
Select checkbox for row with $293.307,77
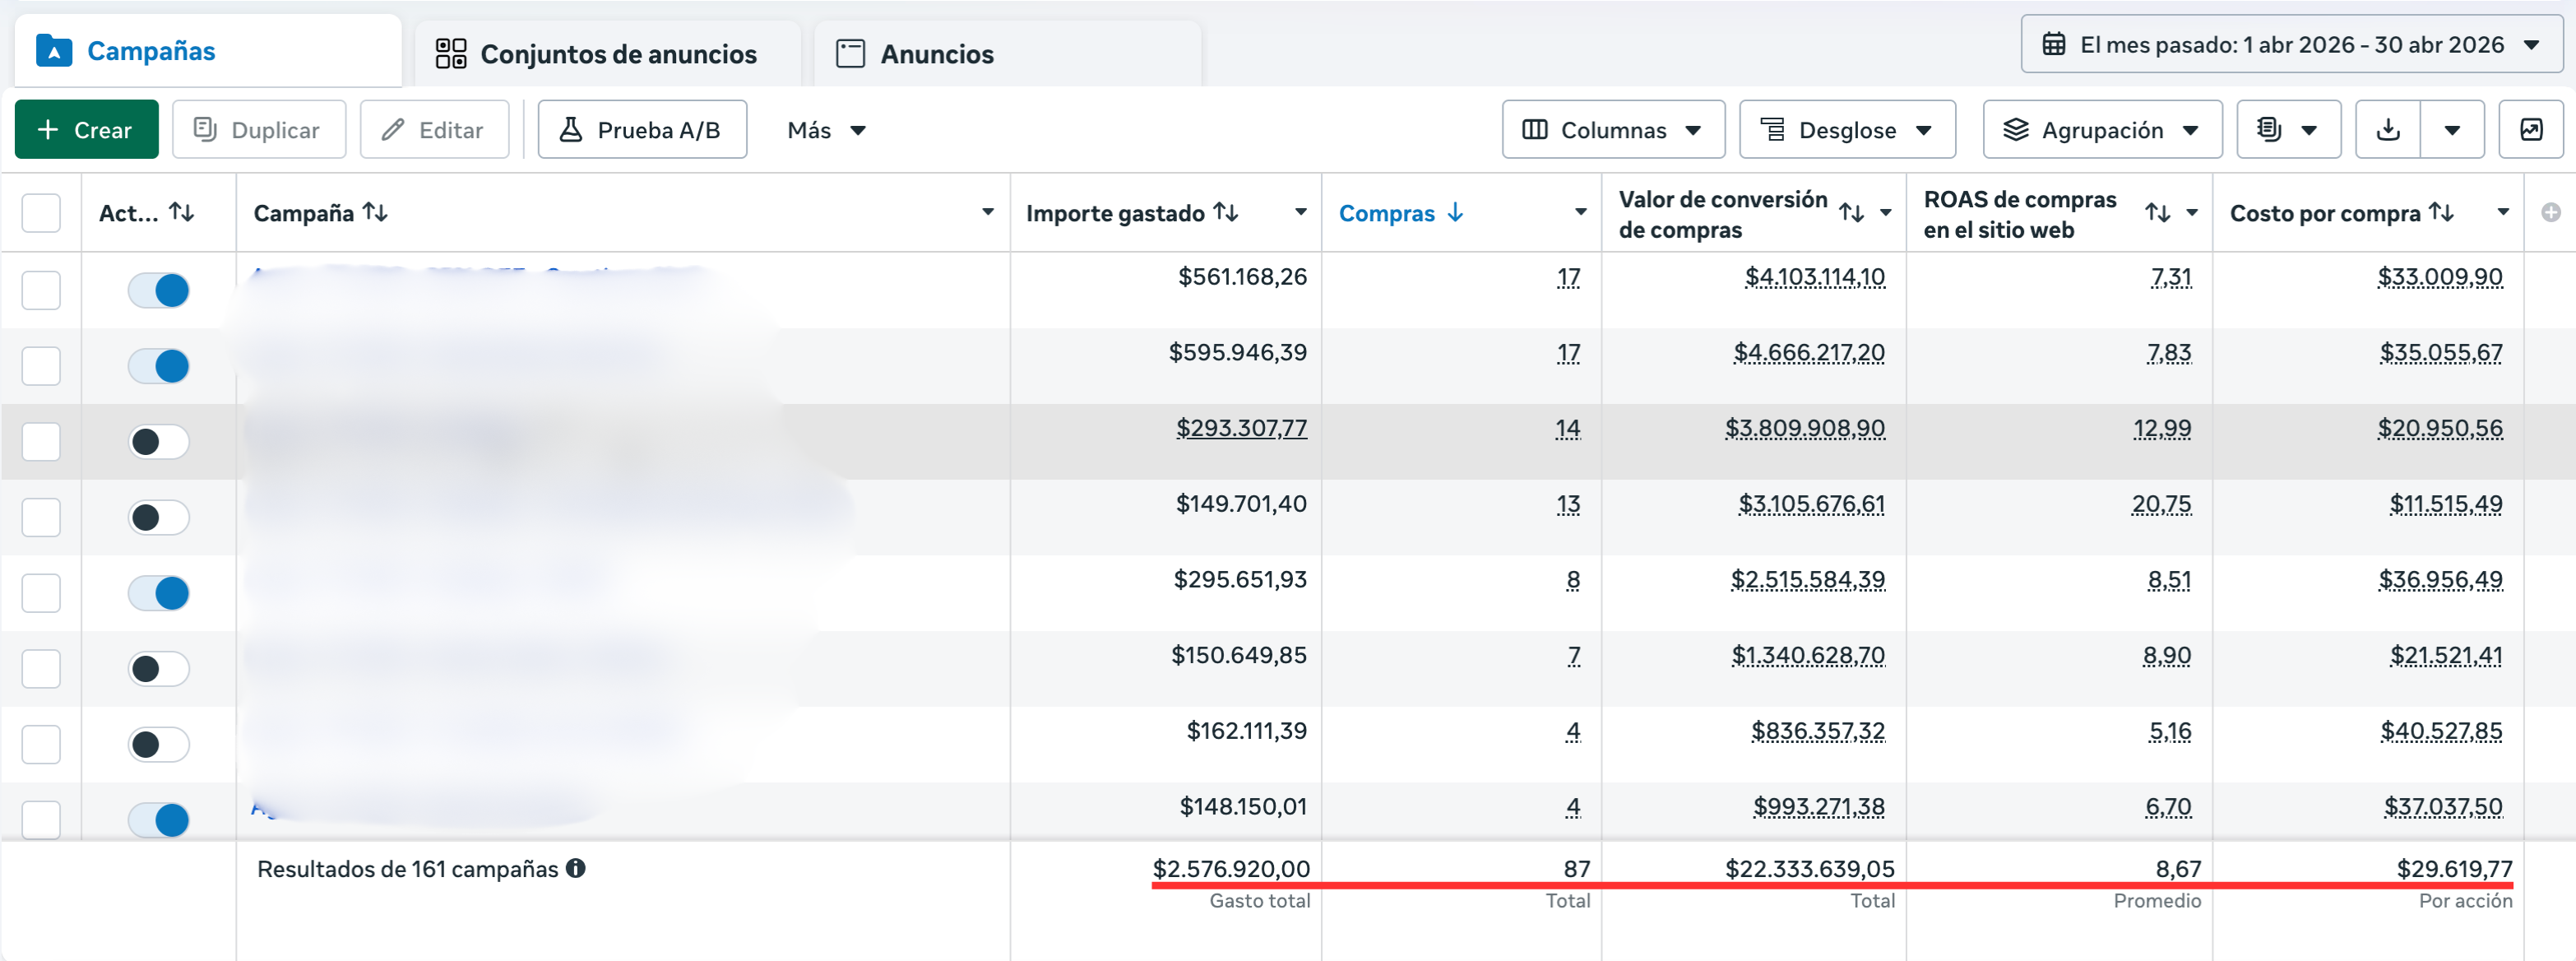(41, 442)
